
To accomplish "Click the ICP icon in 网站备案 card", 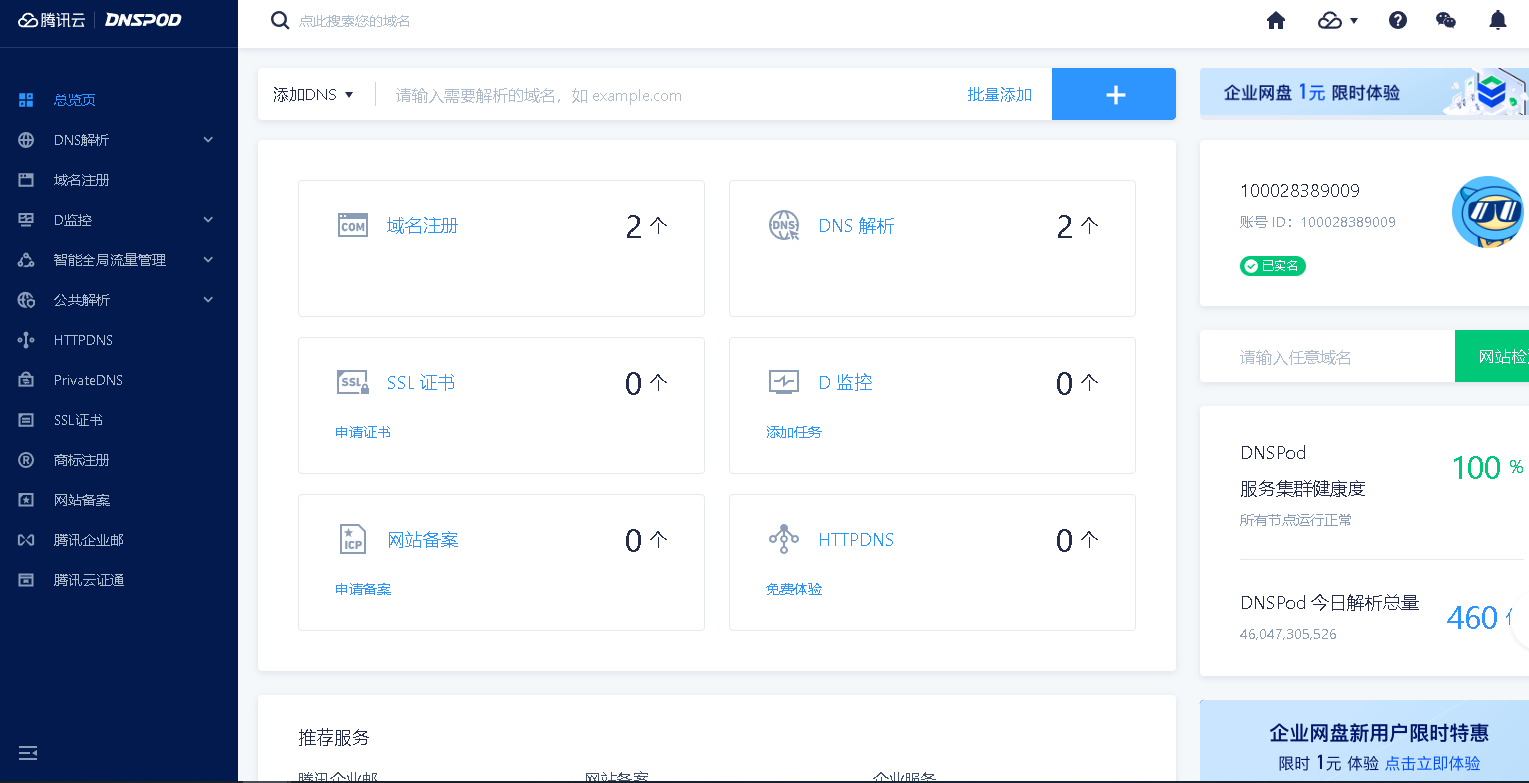I will click(353, 539).
